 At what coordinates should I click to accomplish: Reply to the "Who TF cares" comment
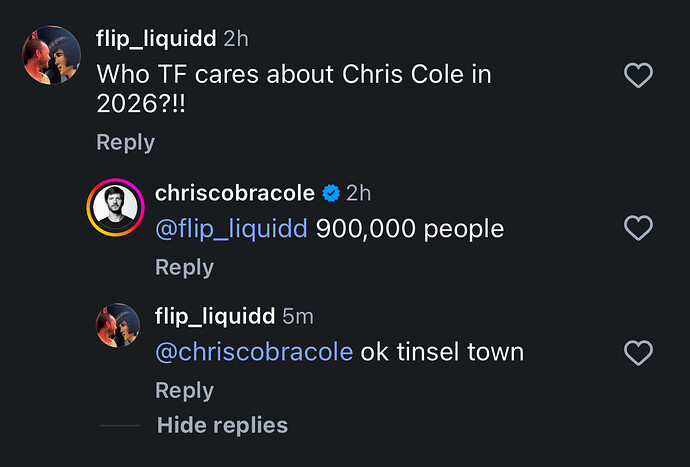pos(125,142)
